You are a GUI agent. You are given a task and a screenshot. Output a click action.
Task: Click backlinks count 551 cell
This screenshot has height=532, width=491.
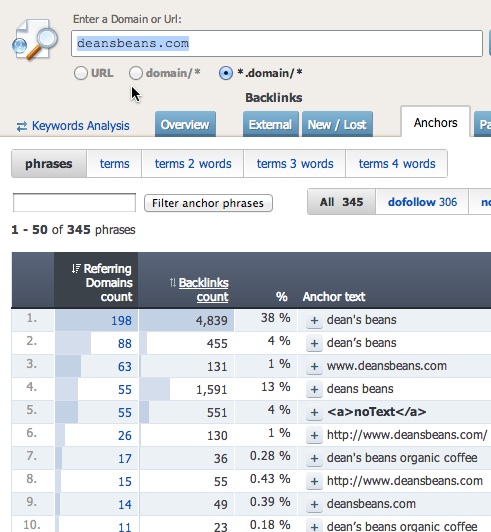tap(187, 412)
